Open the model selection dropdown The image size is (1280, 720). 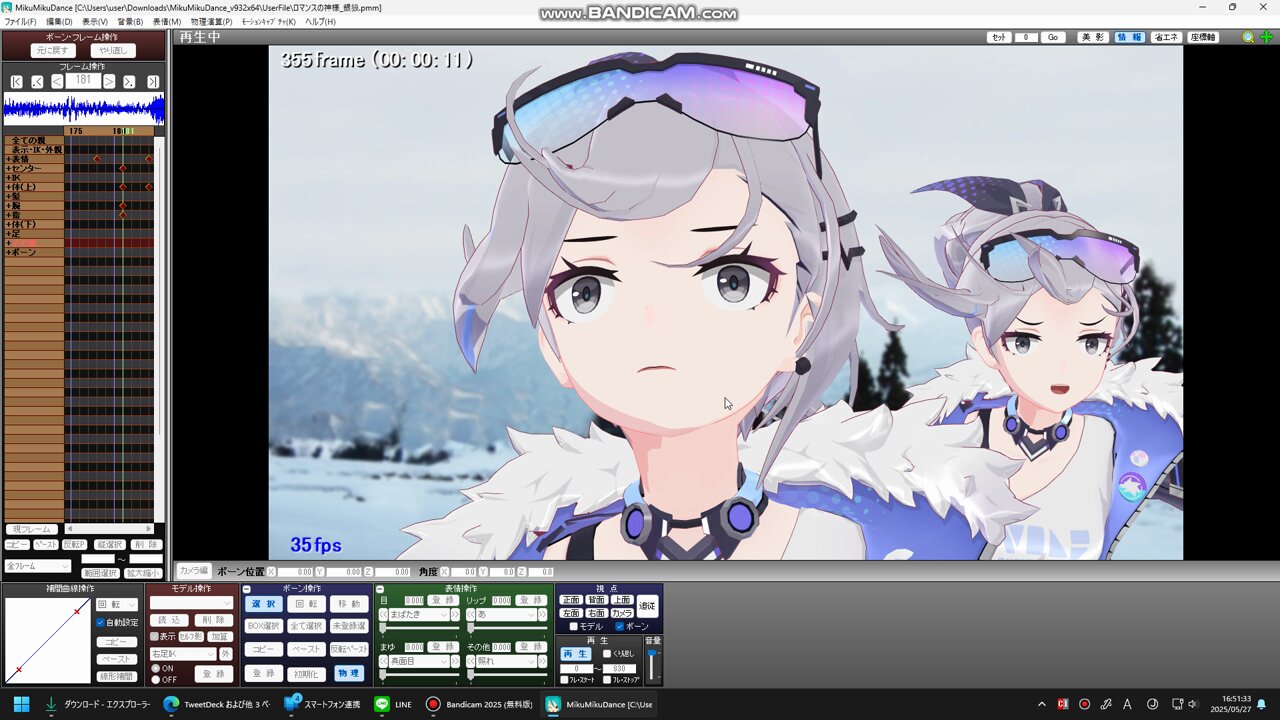coord(192,603)
